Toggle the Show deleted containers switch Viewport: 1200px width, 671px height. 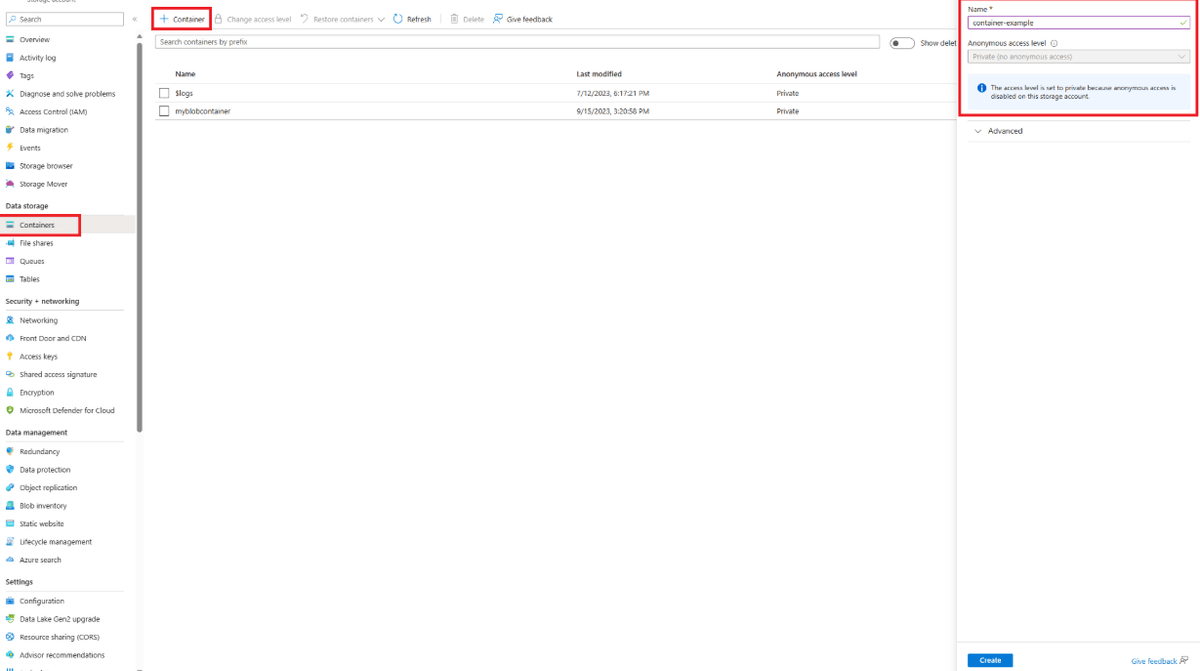(x=902, y=43)
